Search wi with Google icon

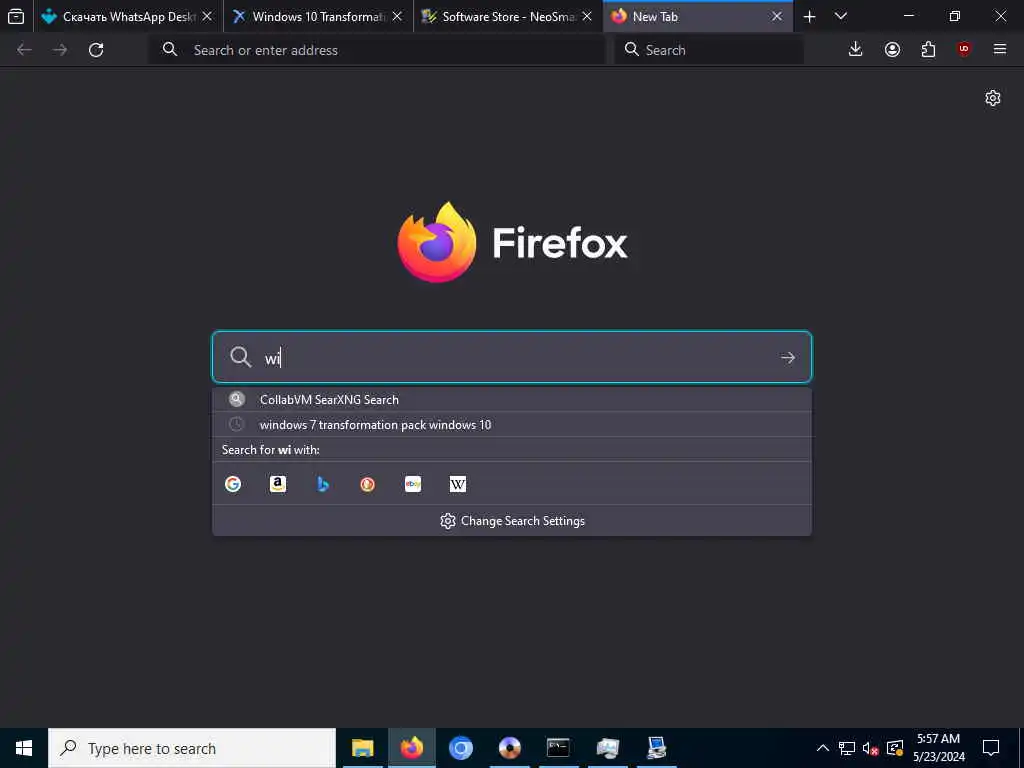pyautogui.click(x=232, y=484)
